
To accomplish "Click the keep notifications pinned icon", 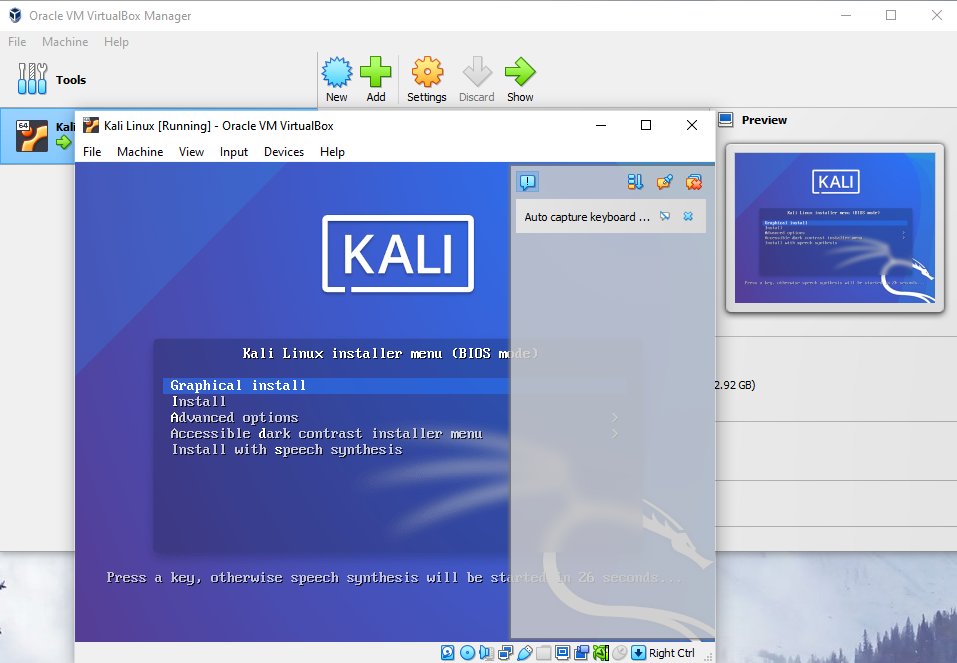I will 665,182.
